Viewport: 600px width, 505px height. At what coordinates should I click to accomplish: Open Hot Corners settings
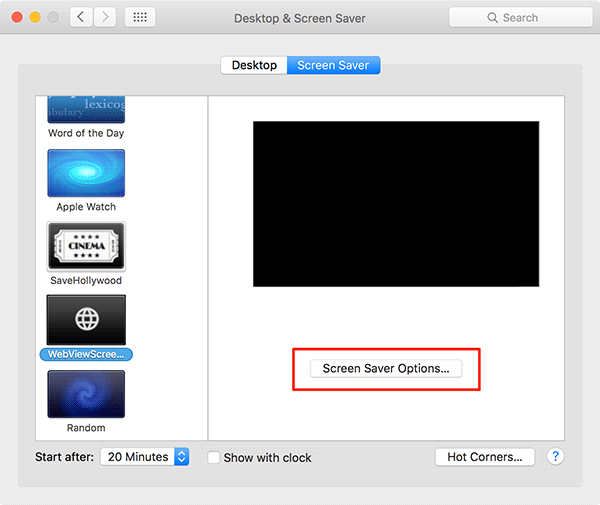coord(484,457)
